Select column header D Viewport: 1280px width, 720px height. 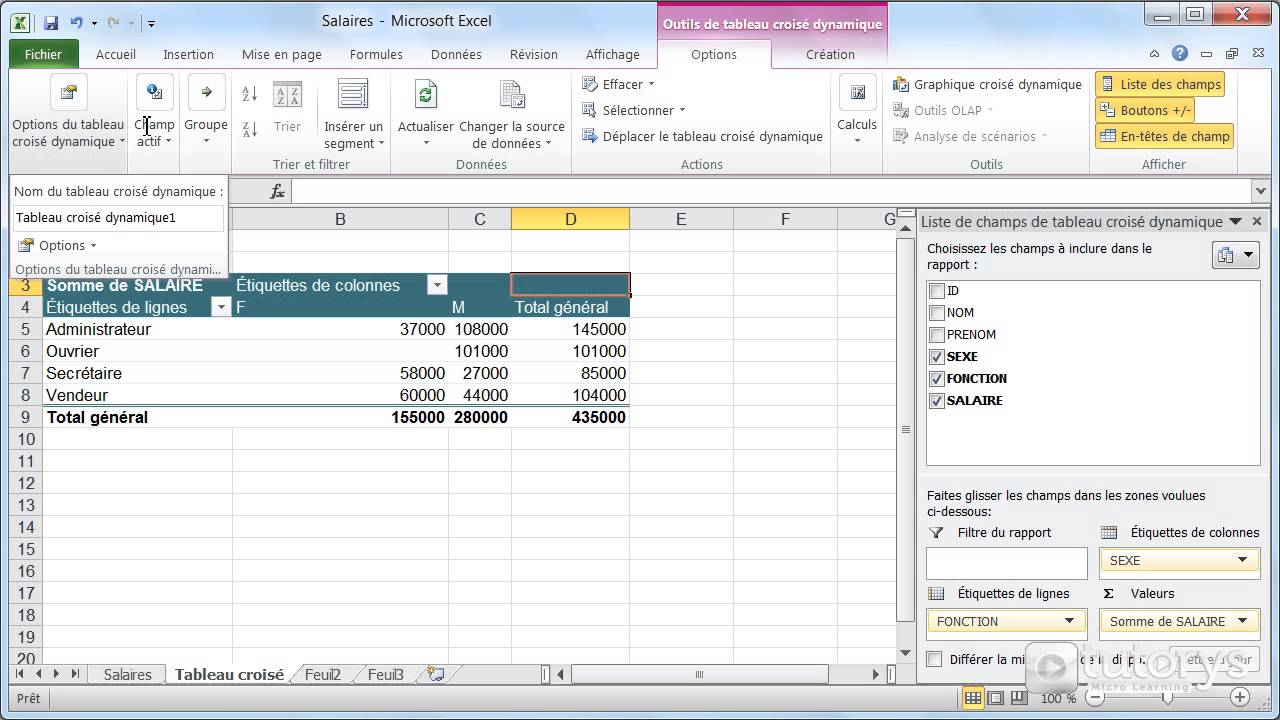(x=570, y=219)
